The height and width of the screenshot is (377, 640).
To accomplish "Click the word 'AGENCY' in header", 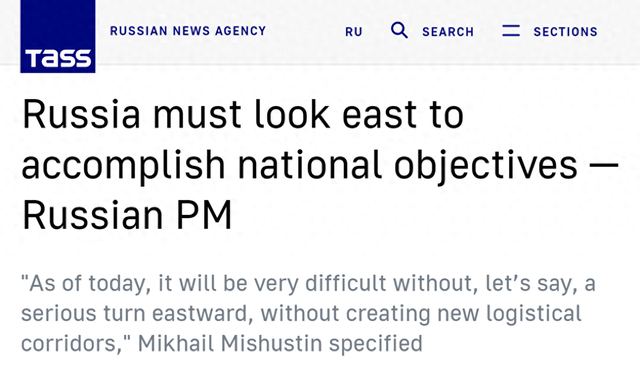I will coord(240,31).
